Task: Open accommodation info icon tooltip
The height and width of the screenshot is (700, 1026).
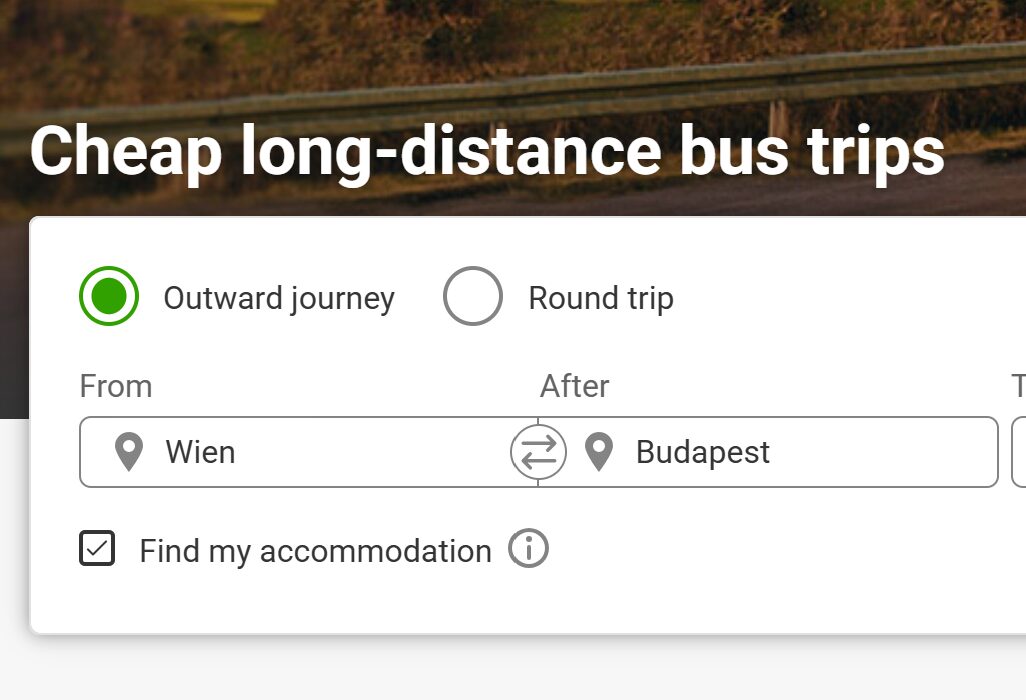Action: point(528,549)
